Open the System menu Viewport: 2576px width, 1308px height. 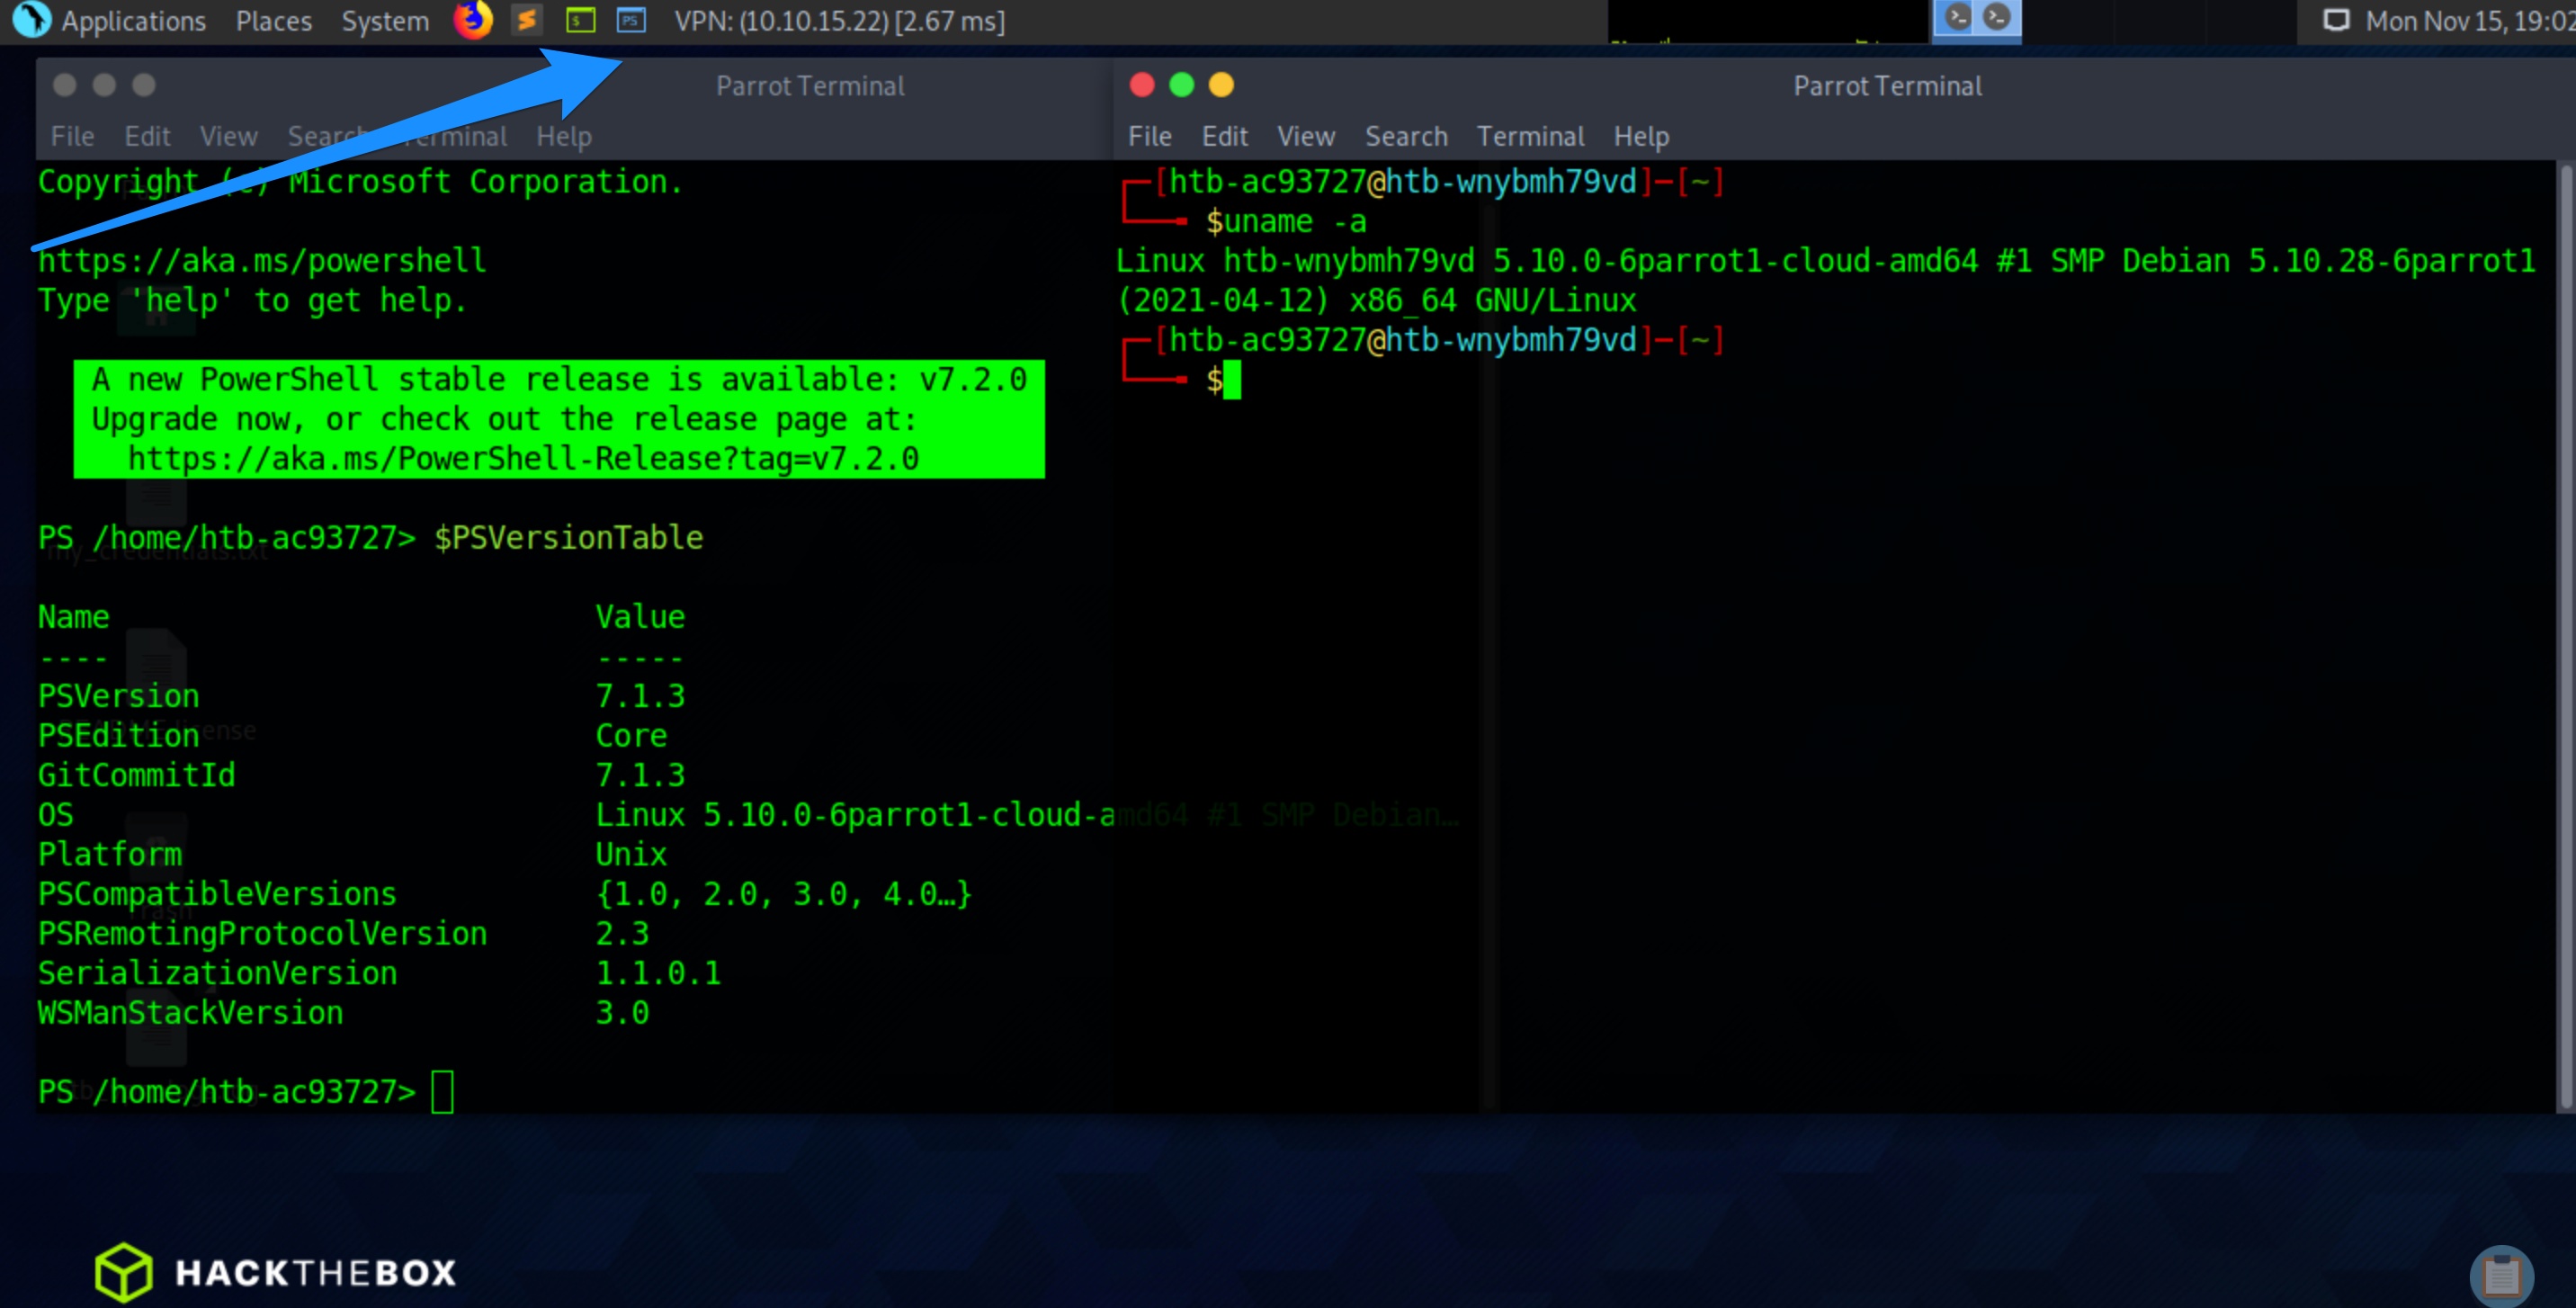[385, 21]
